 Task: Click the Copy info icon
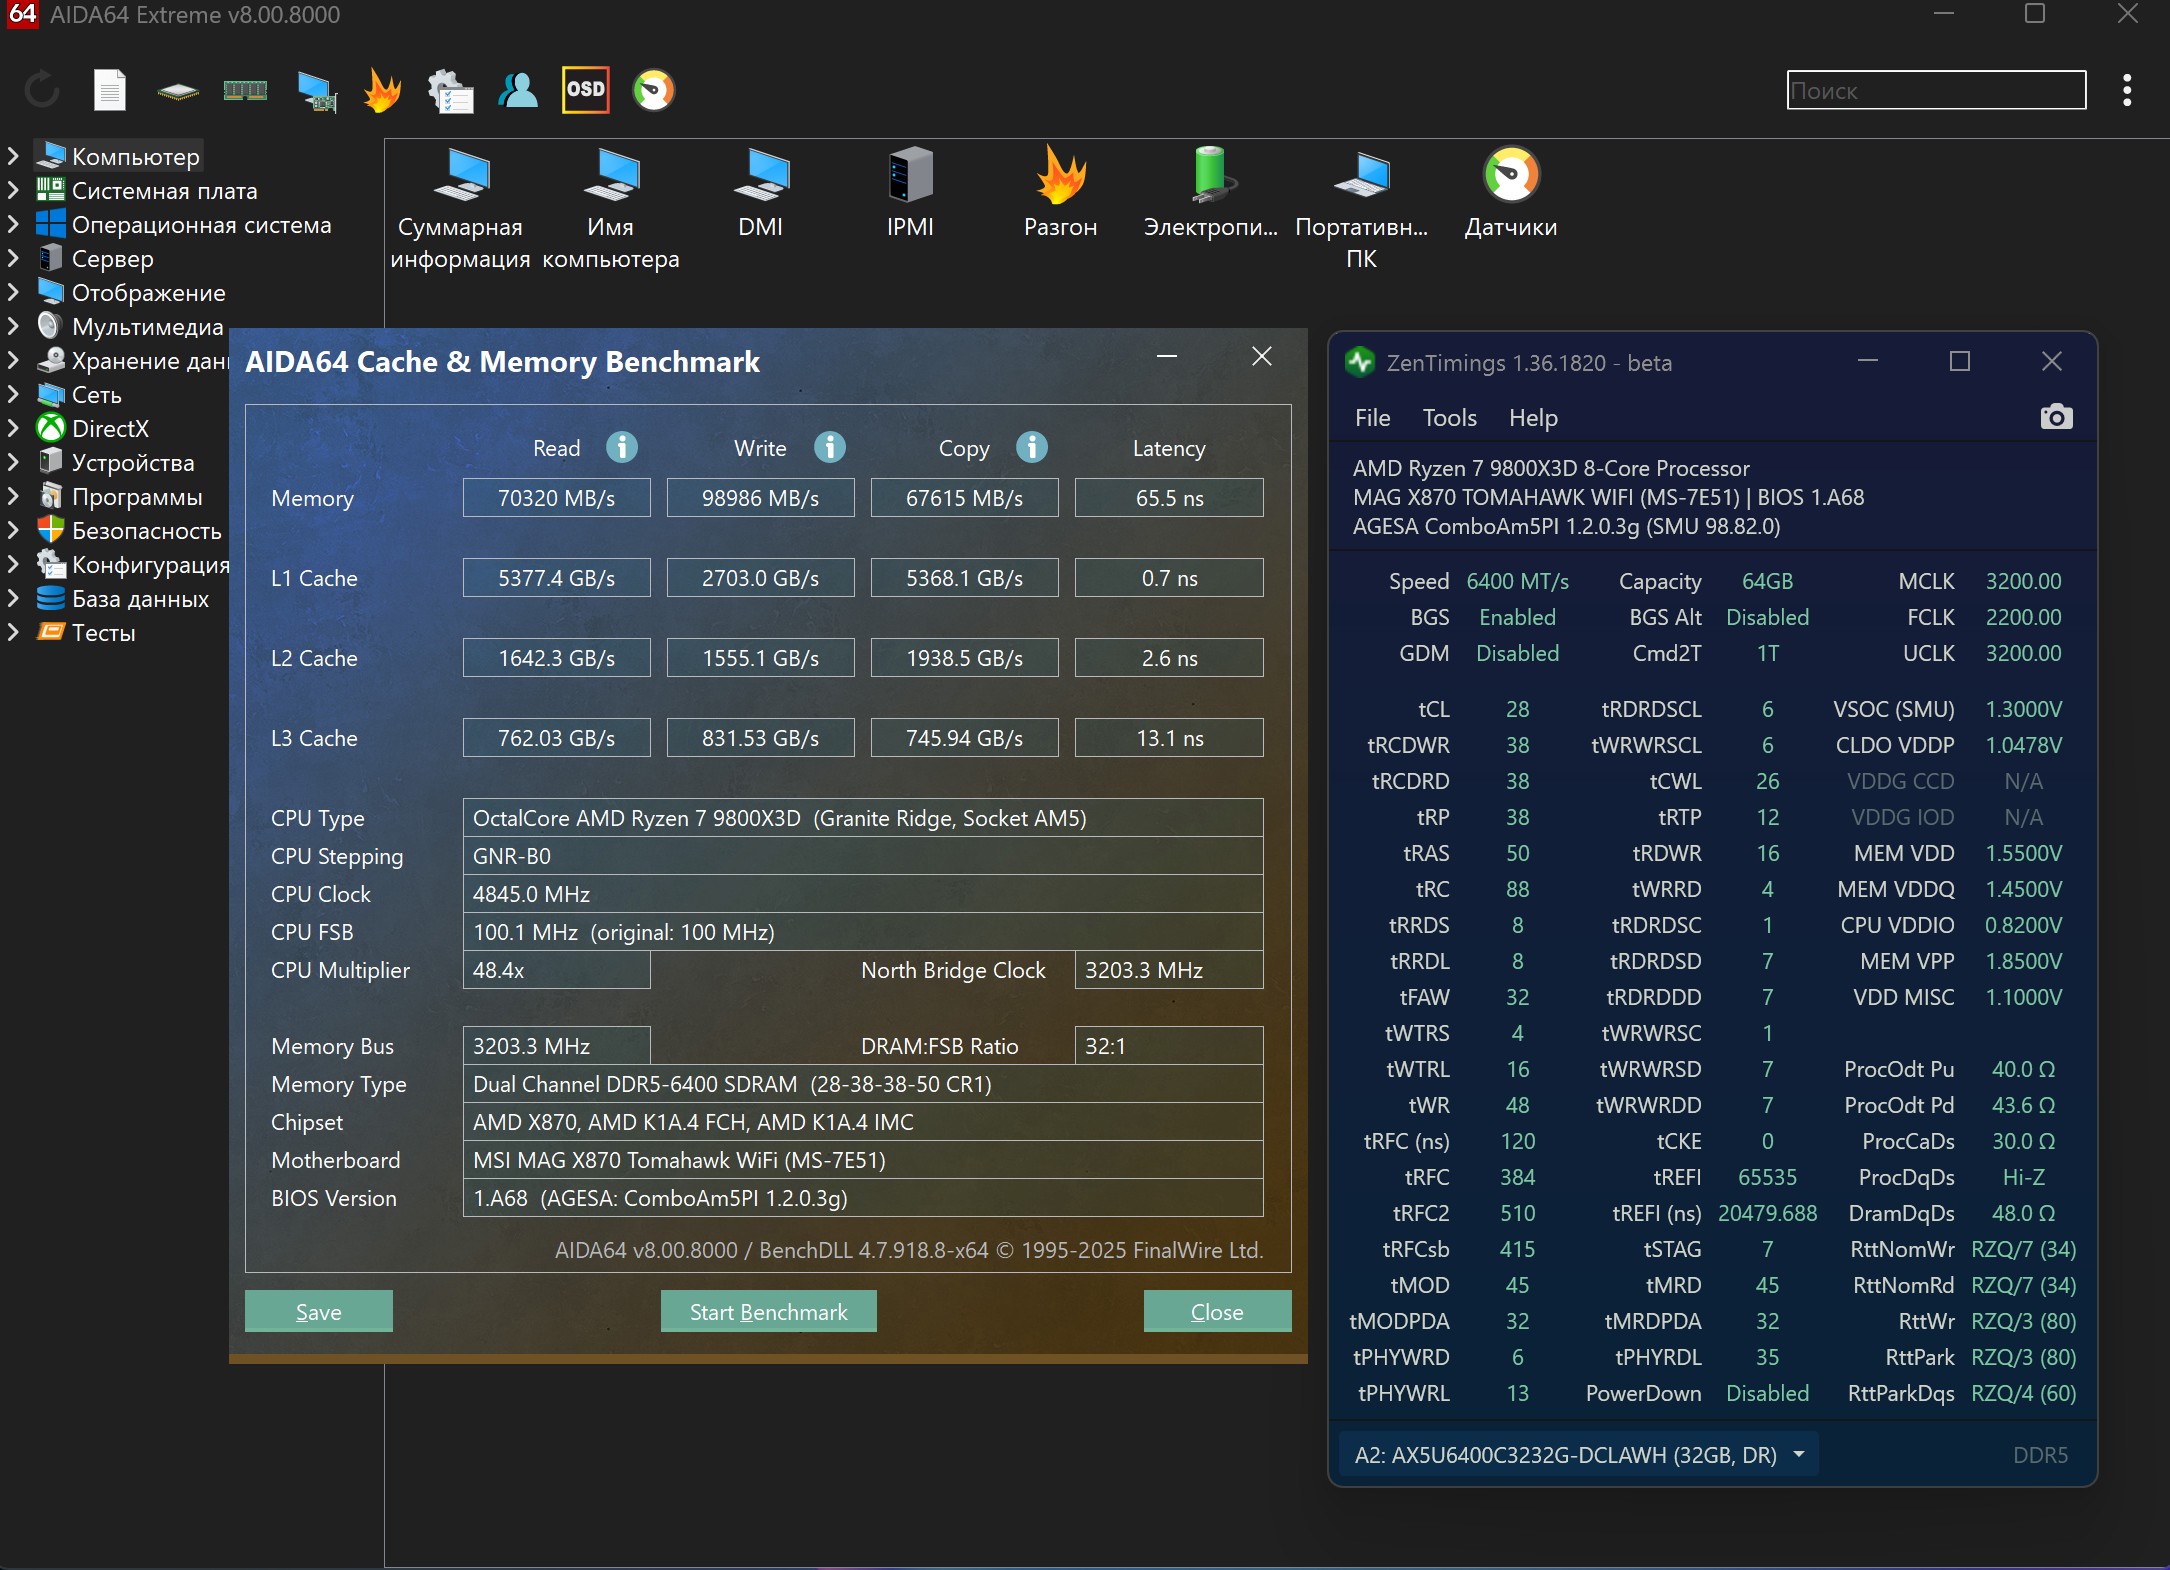tap(1032, 447)
